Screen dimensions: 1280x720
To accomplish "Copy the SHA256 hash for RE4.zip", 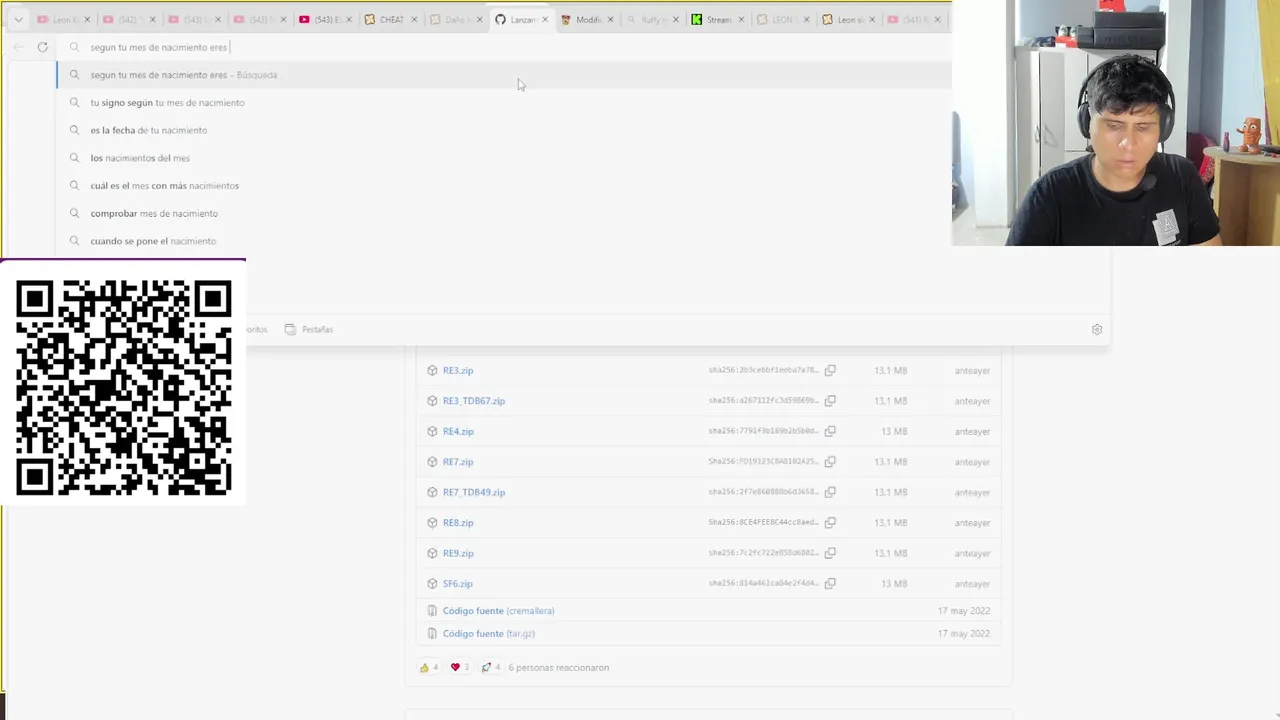I will coord(830,431).
